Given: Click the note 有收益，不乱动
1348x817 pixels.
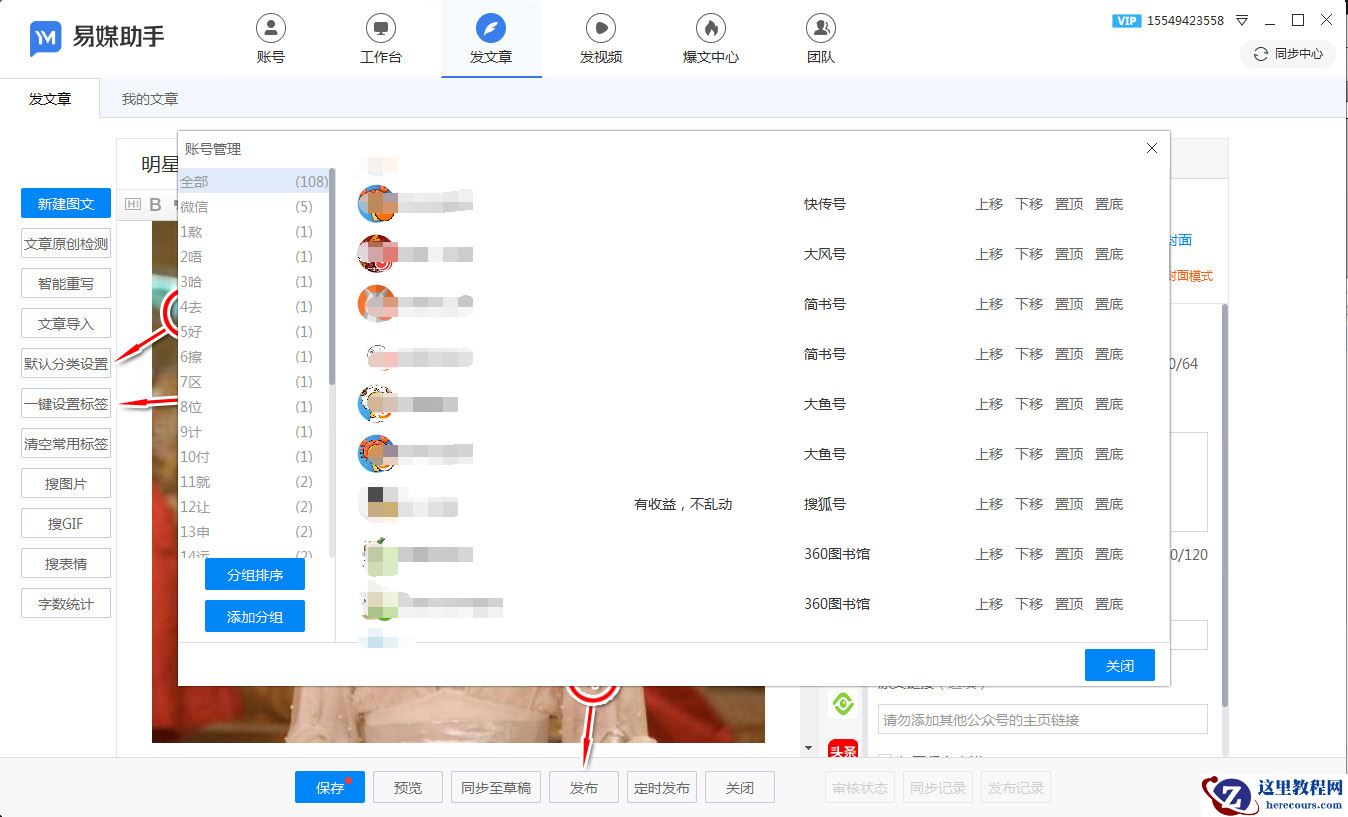Looking at the screenshot, I should click(x=683, y=504).
